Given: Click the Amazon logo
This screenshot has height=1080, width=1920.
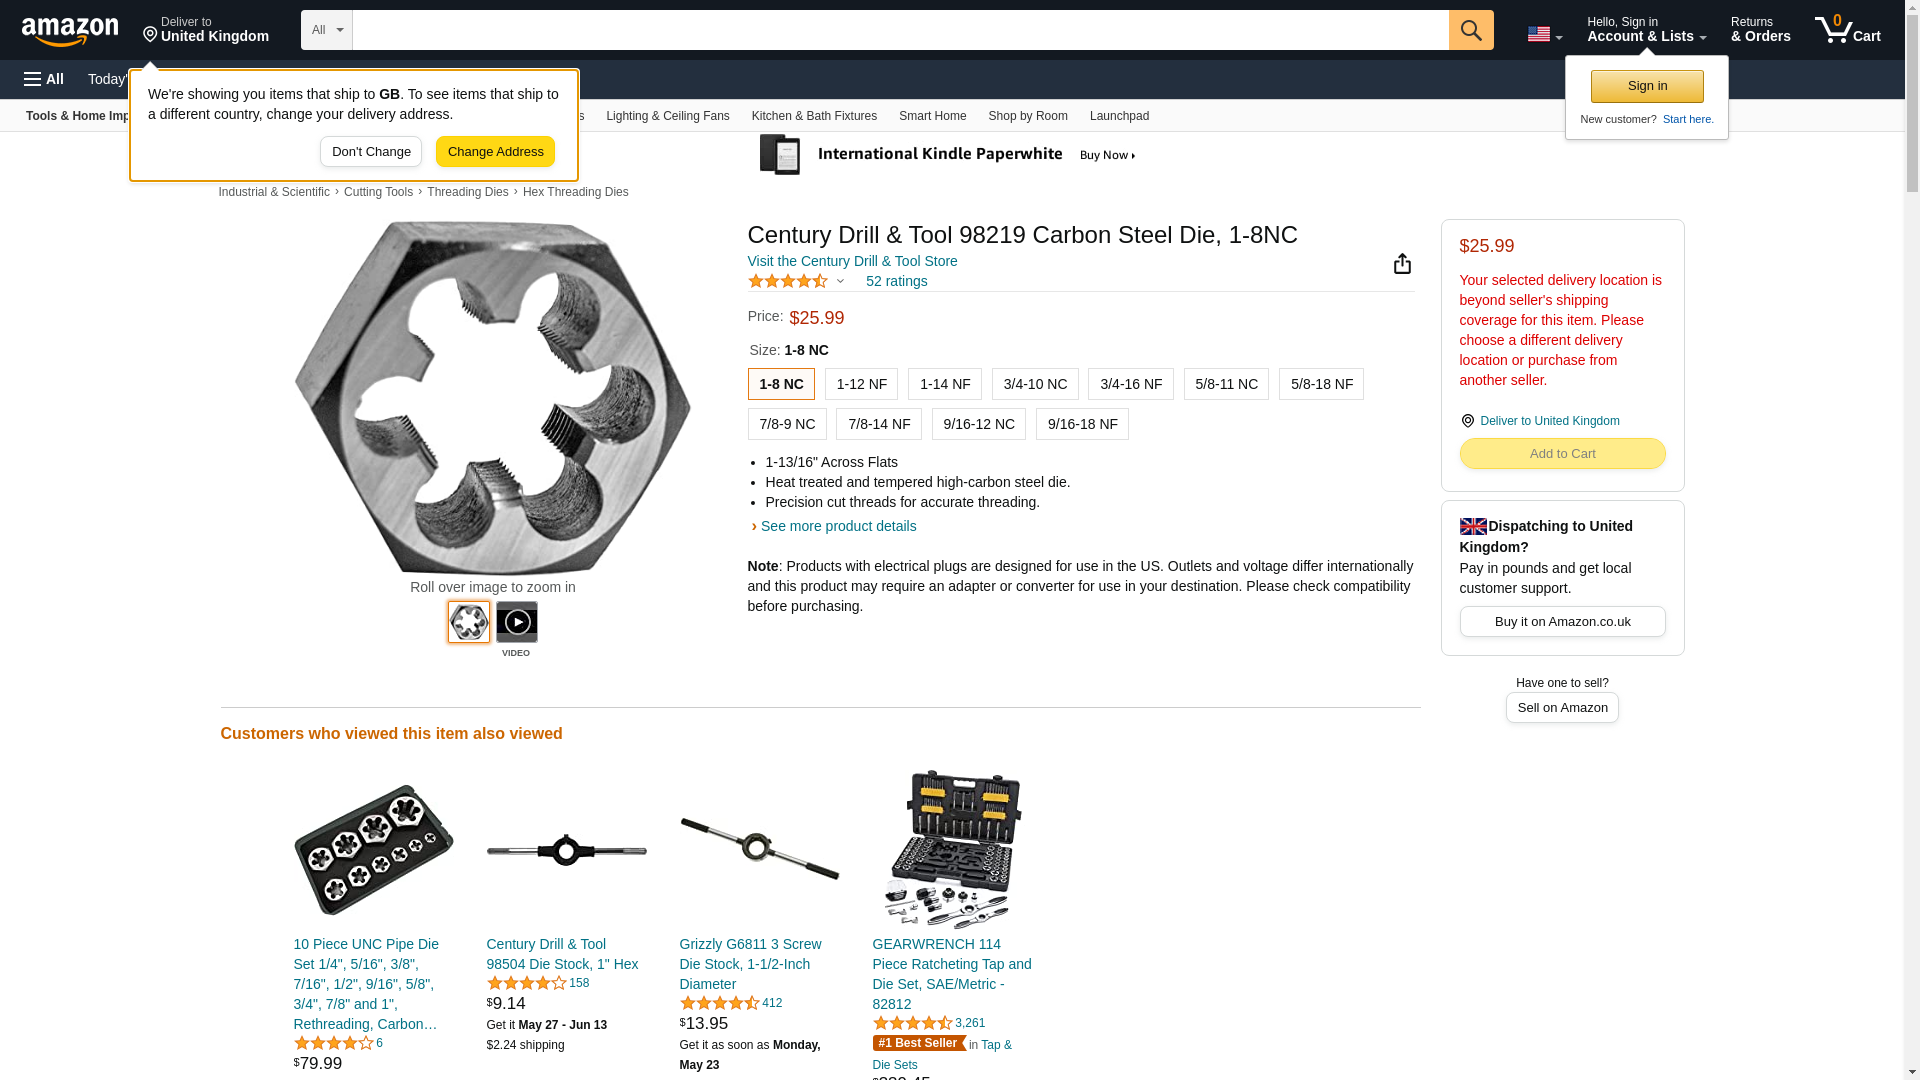Looking at the screenshot, I should (x=70, y=31).
